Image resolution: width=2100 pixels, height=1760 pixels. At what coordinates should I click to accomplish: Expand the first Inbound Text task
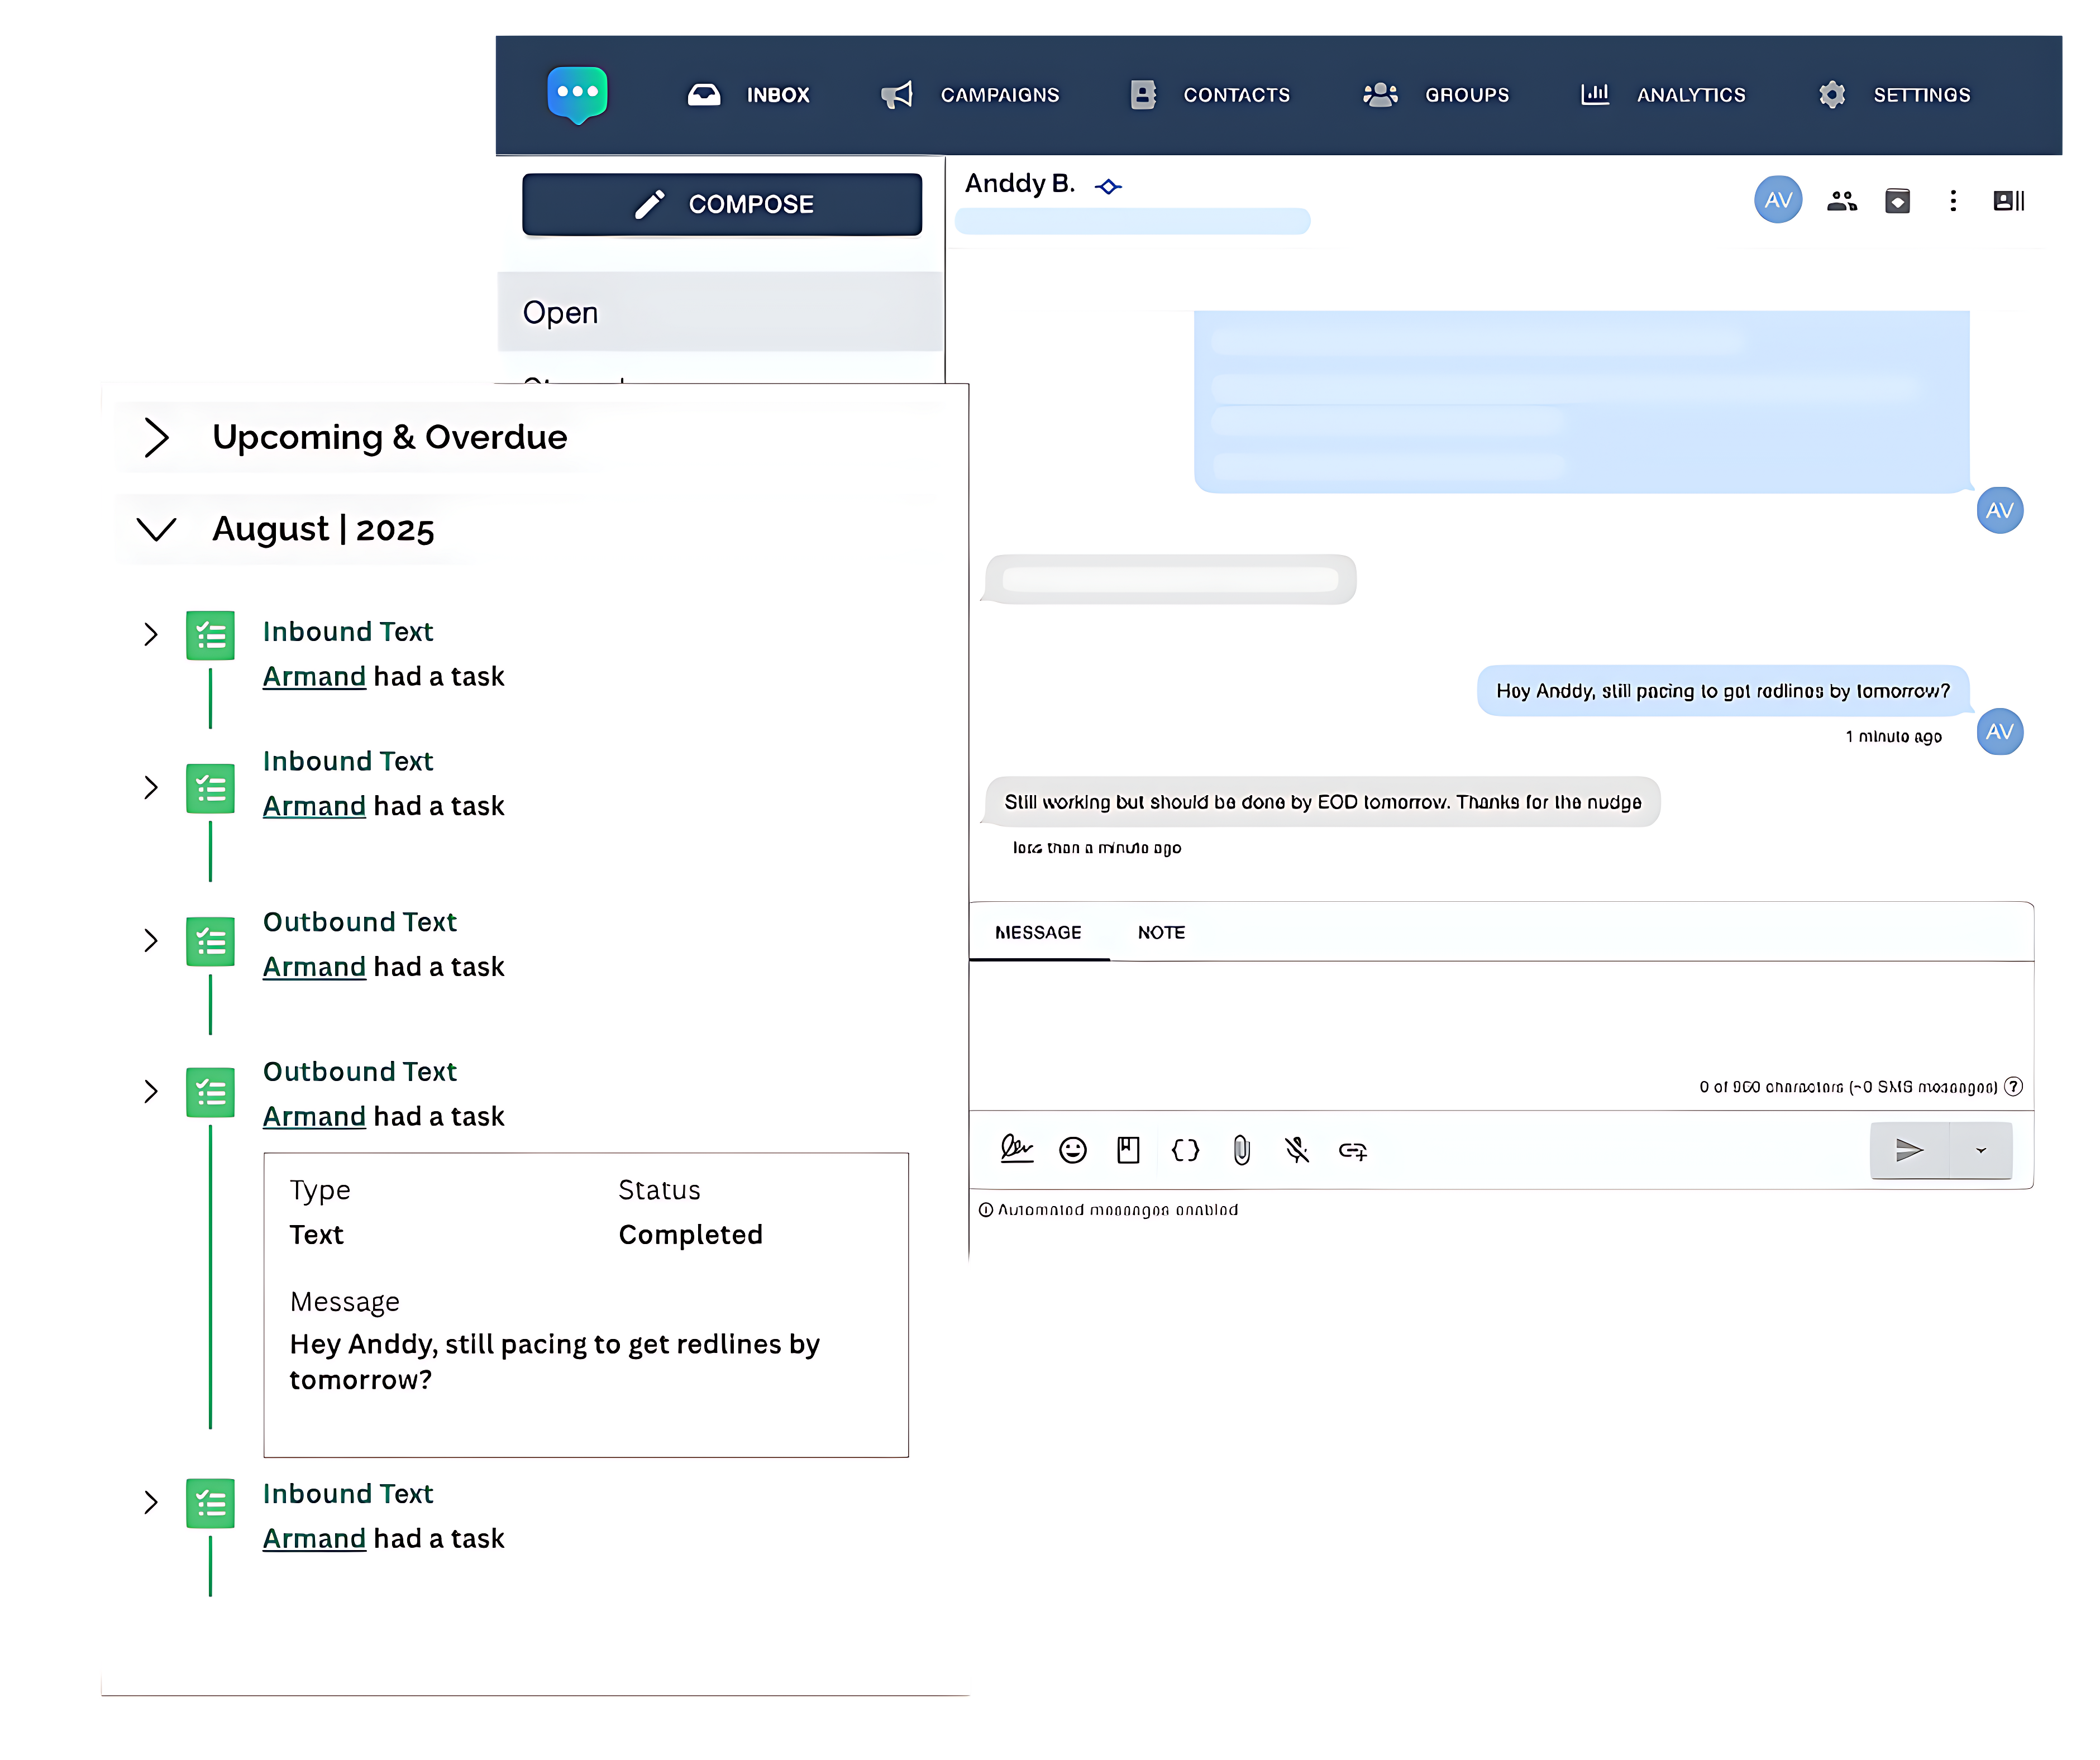click(x=151, y=634)
